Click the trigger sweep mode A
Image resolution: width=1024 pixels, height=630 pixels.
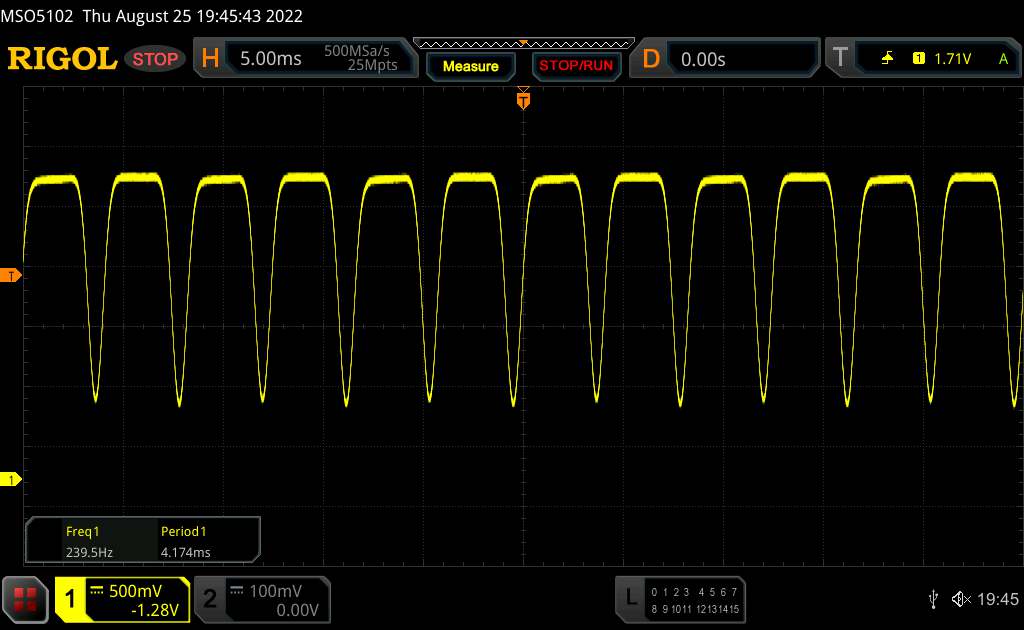click(1003, 59)
